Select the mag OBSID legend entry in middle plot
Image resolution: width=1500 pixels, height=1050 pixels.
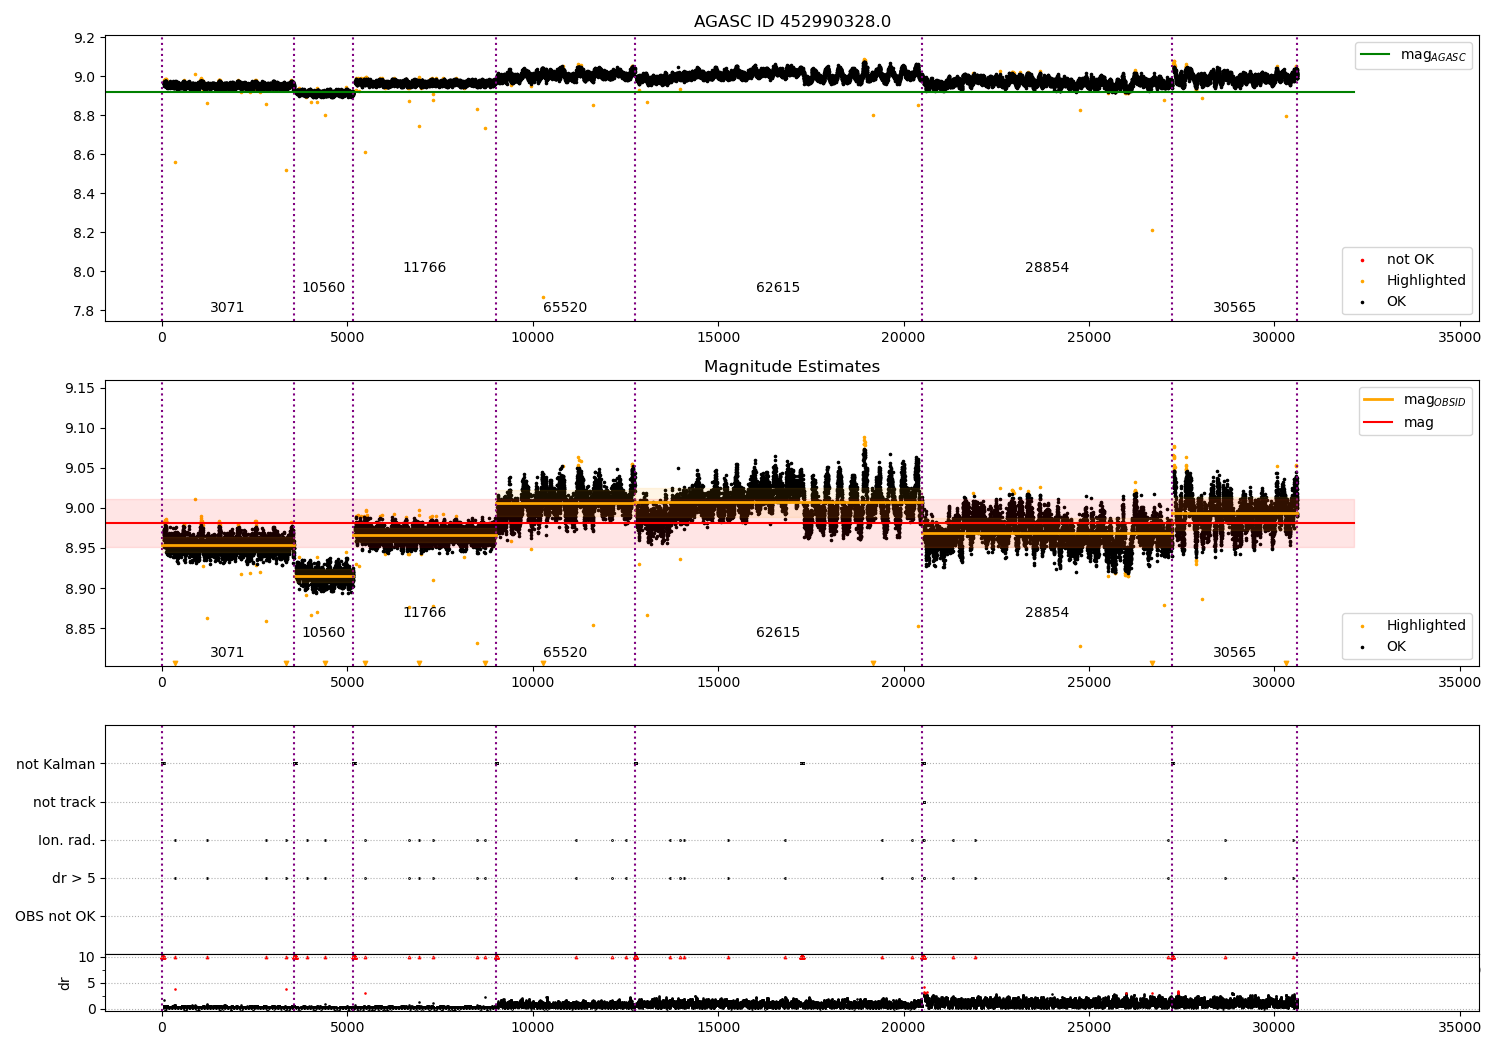1416,401
